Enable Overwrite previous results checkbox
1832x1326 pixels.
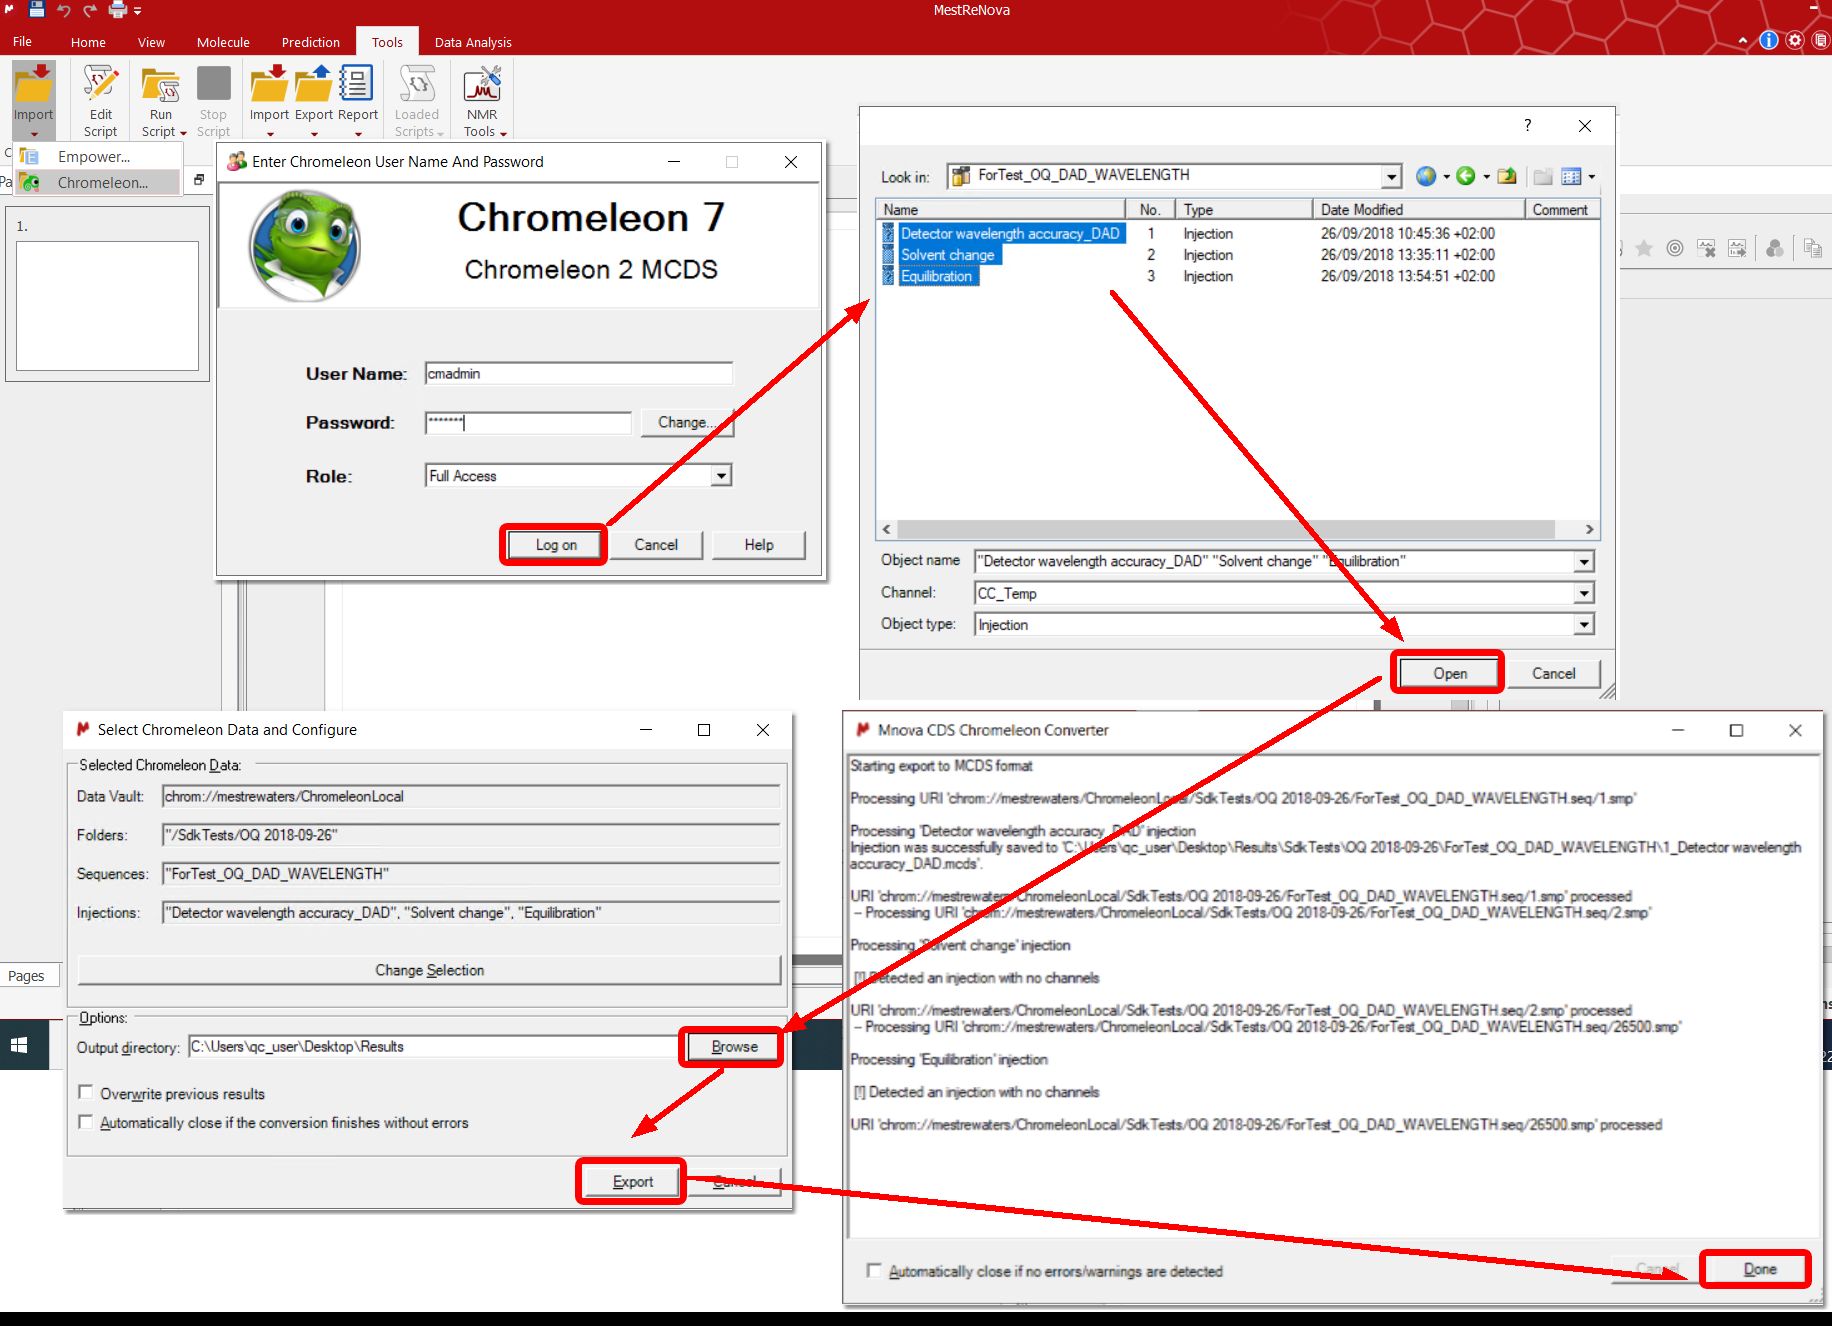pos(86,1092)
